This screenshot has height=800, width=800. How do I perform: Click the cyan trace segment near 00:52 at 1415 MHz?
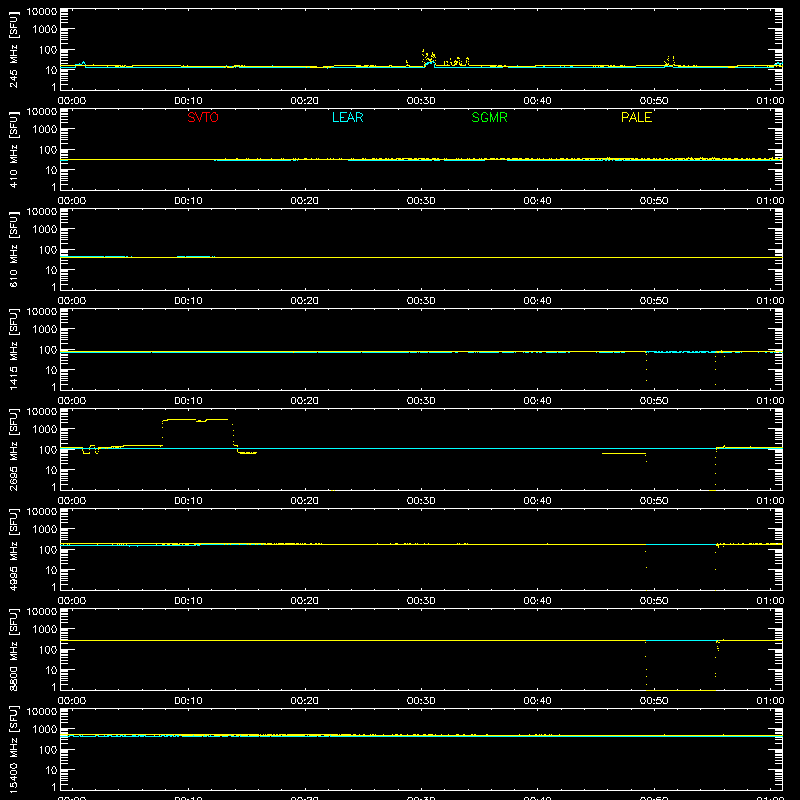(x=681, y=352)
